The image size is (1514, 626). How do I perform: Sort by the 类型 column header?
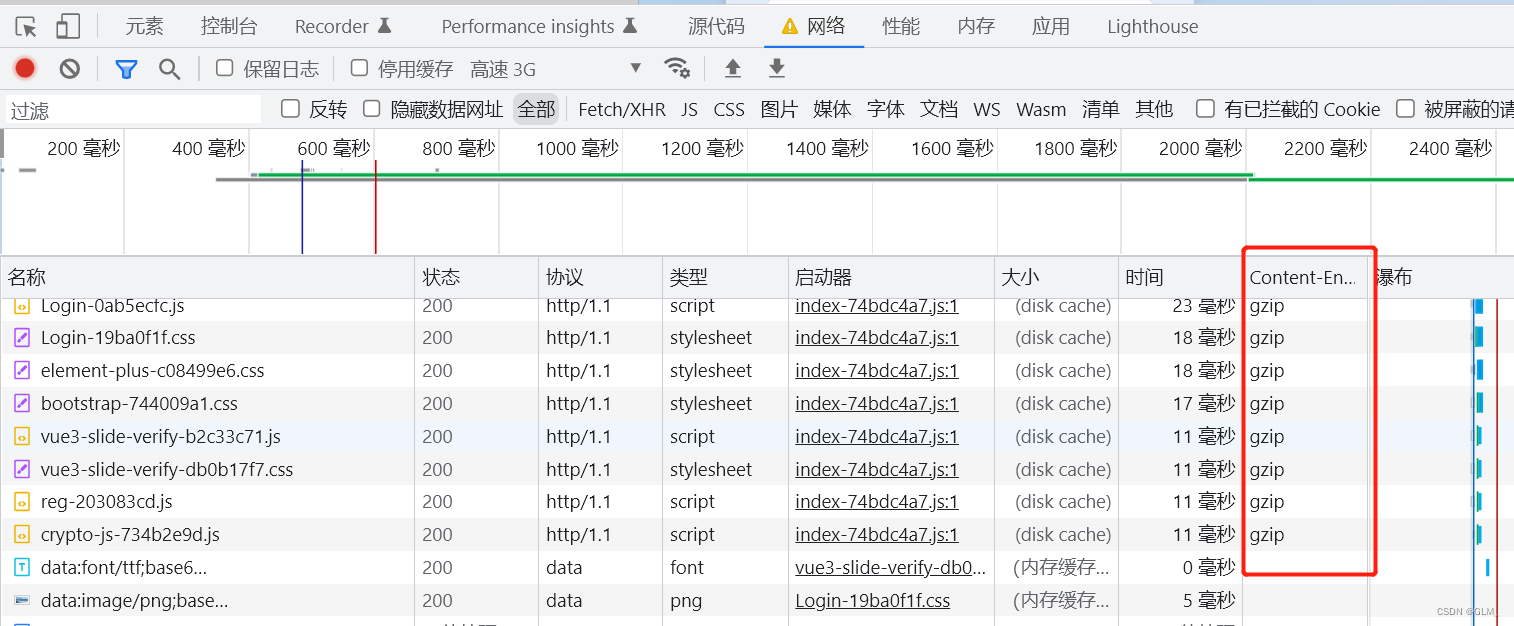click(725, 277)
